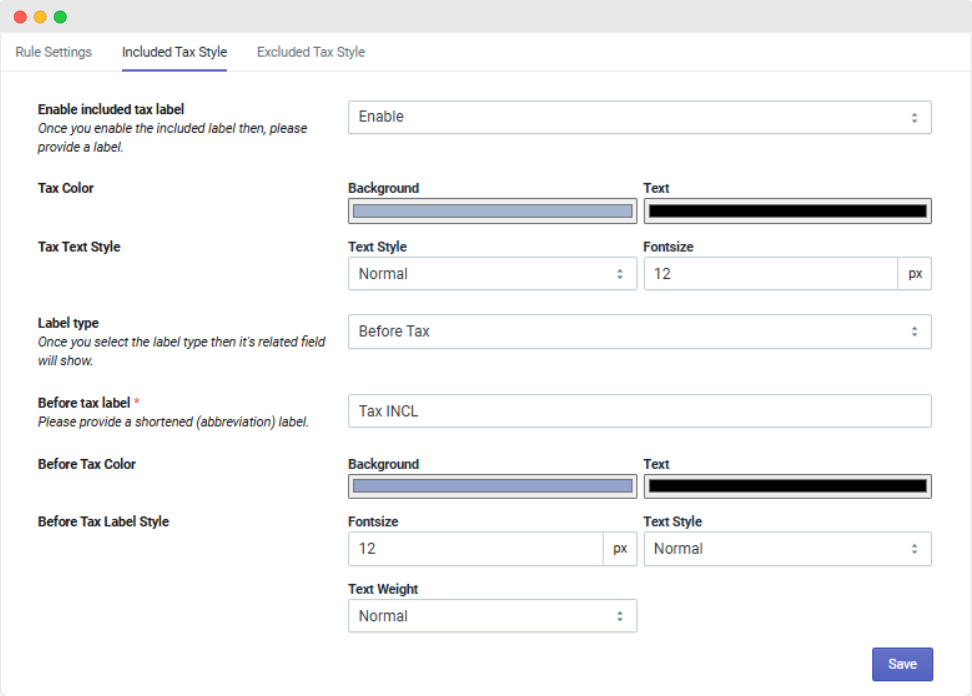Click the Before tax label text field
This screenshot has width=972, height=696.
(639, 411)
